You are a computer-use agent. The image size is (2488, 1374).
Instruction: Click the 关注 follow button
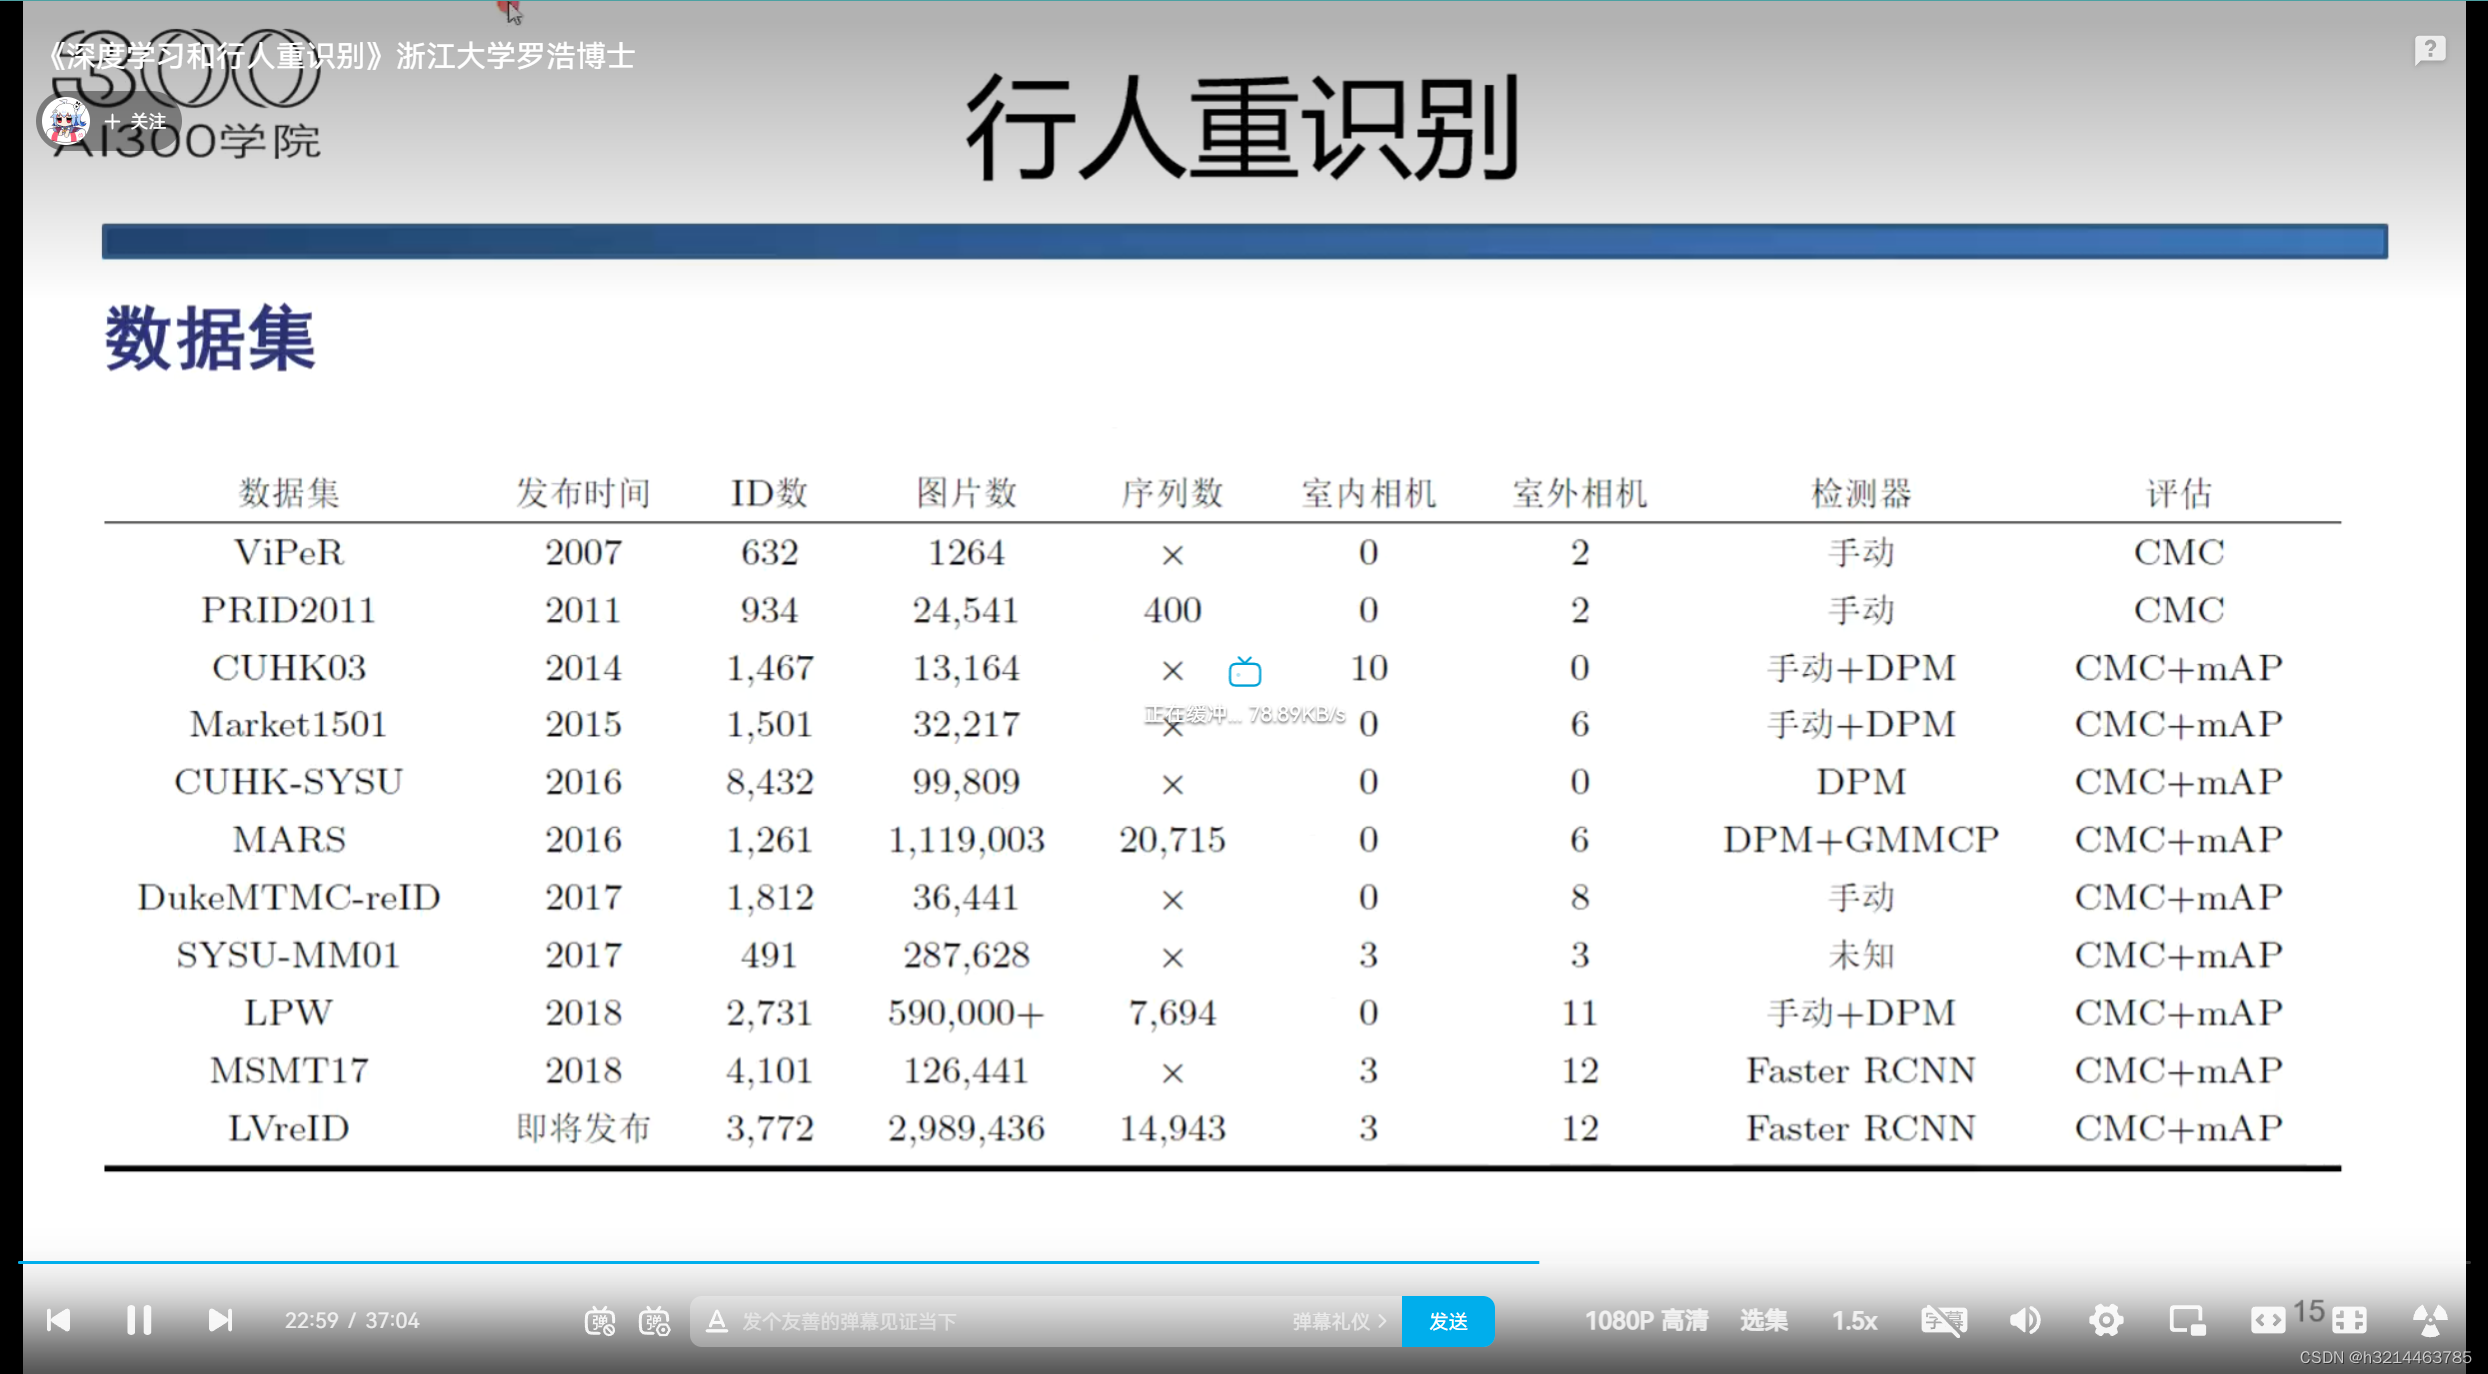pyautogui.click(x=136, y=122)
